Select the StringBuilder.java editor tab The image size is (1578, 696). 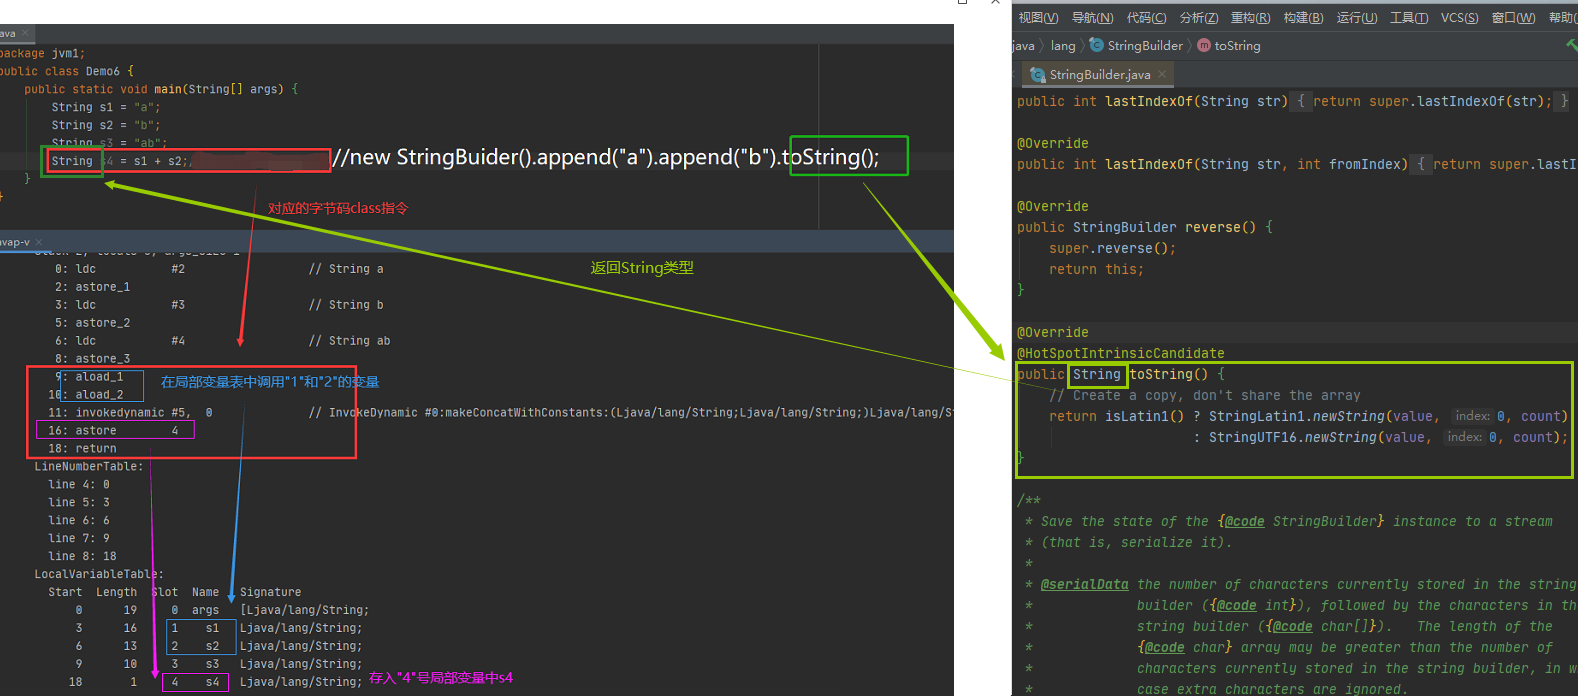click(x=1098, y=75)
